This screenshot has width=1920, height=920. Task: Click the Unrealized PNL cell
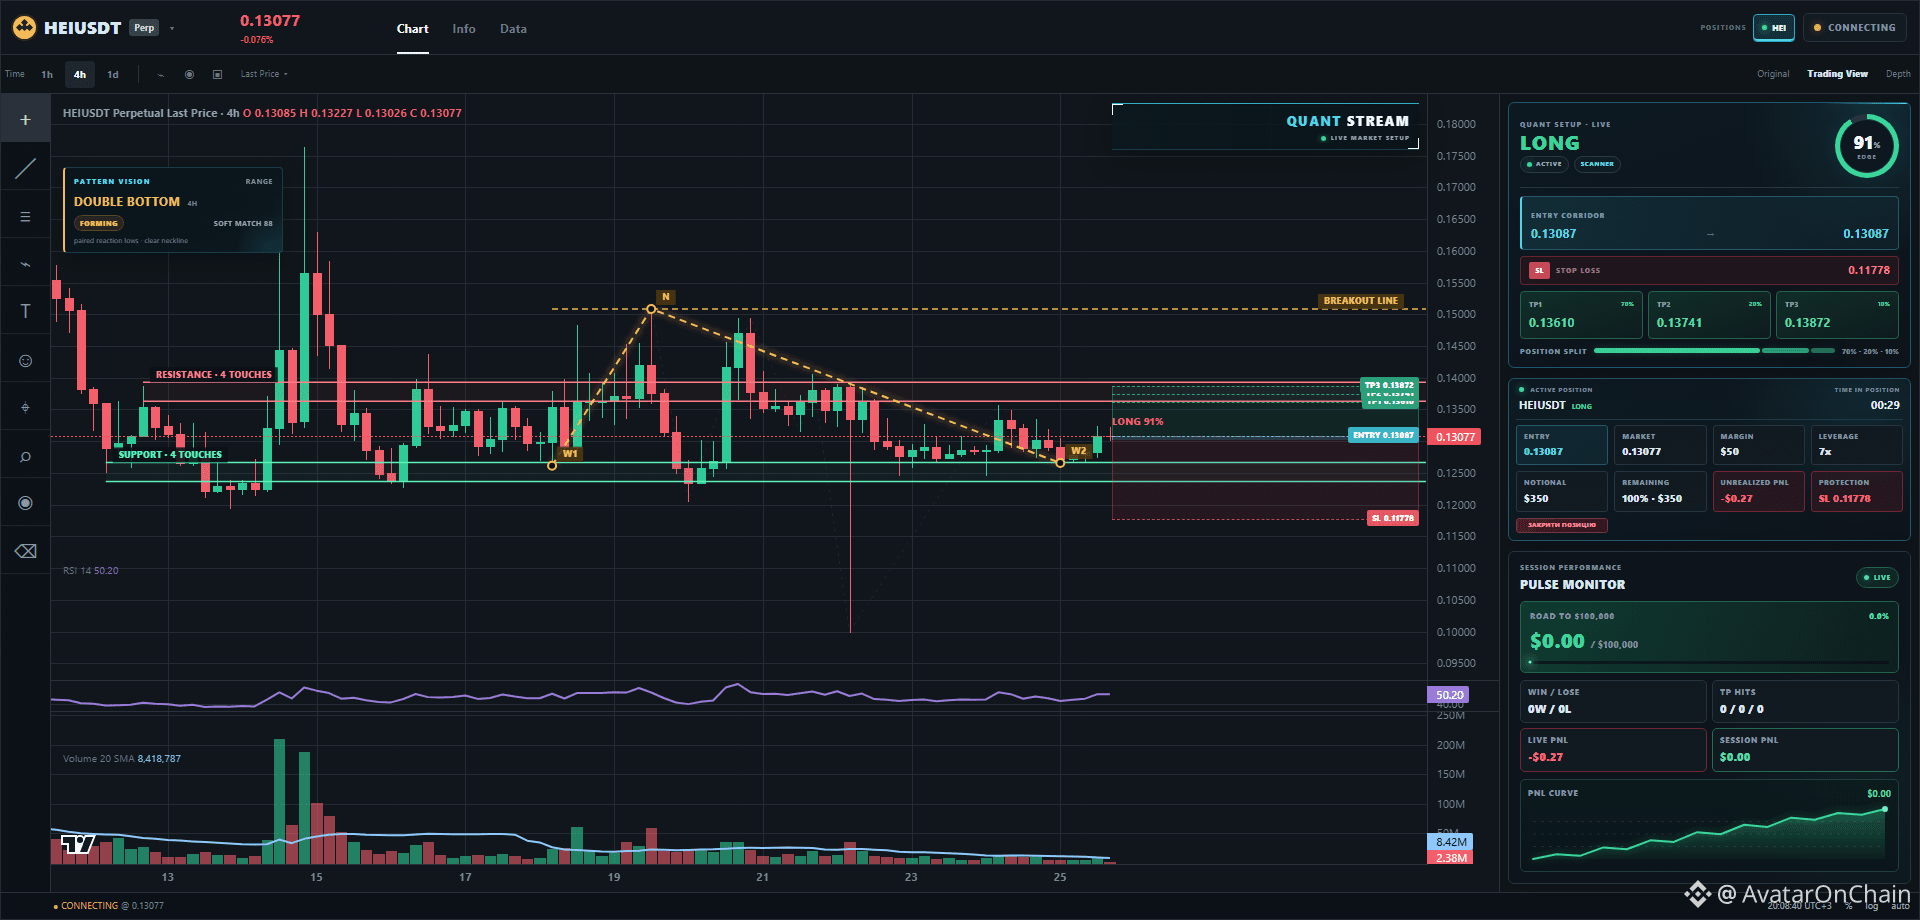click(x=1758, y=491)
